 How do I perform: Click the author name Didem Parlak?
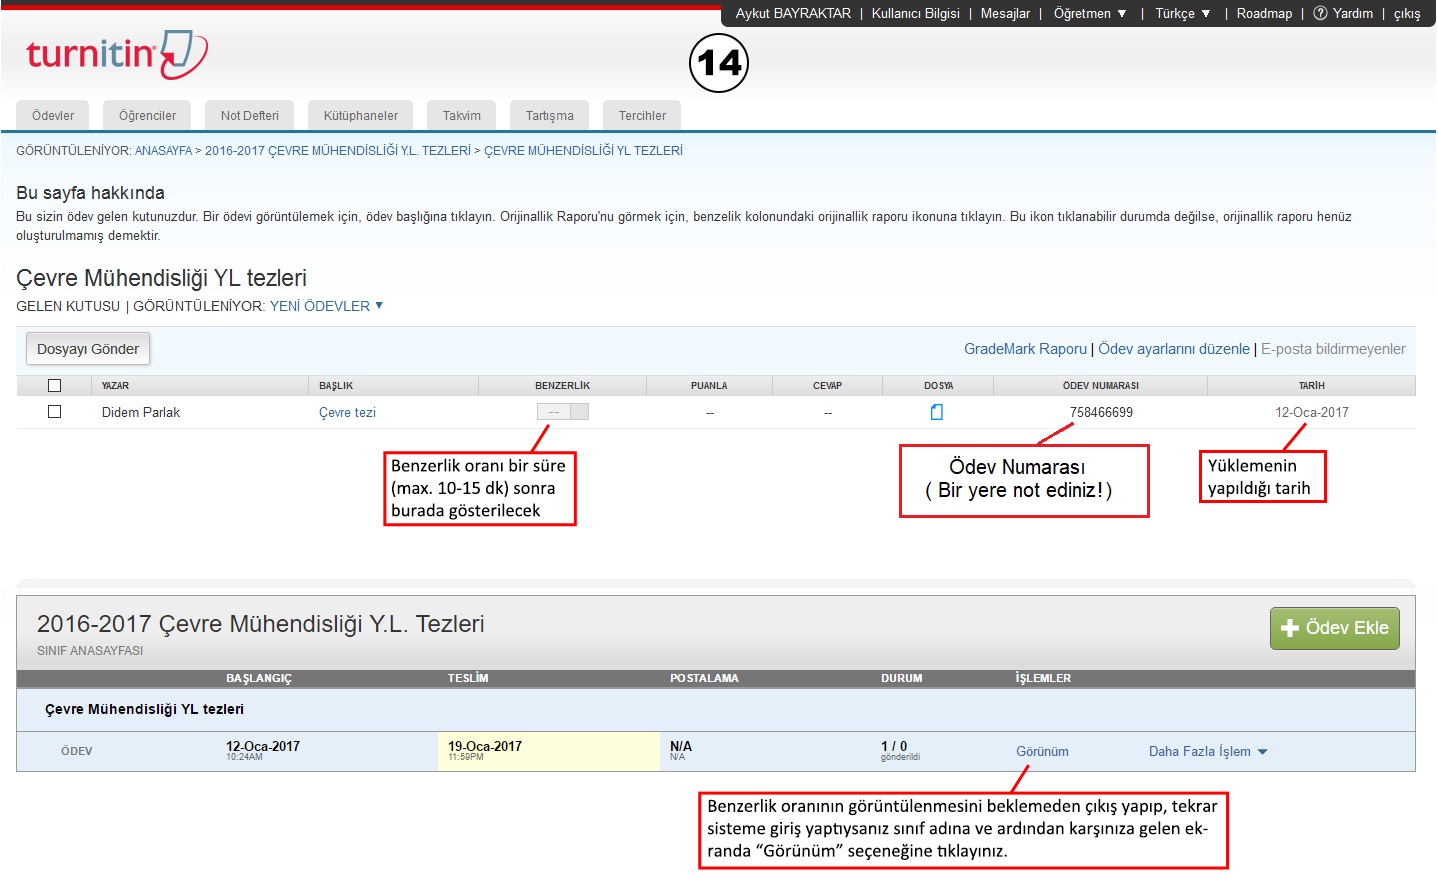click(141, 412)
